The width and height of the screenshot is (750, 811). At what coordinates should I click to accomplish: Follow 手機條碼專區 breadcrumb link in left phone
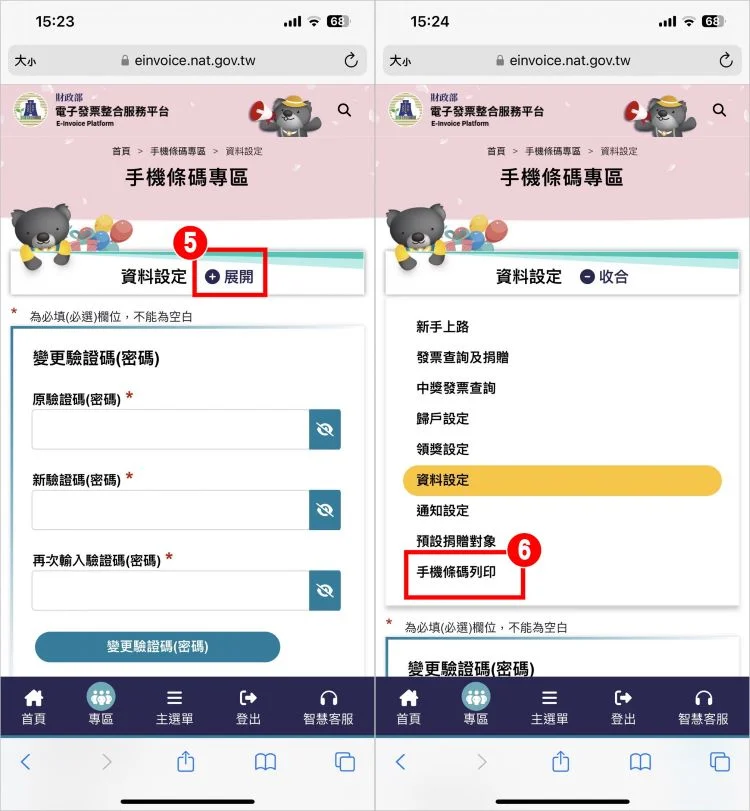click(x=178, y=151)
